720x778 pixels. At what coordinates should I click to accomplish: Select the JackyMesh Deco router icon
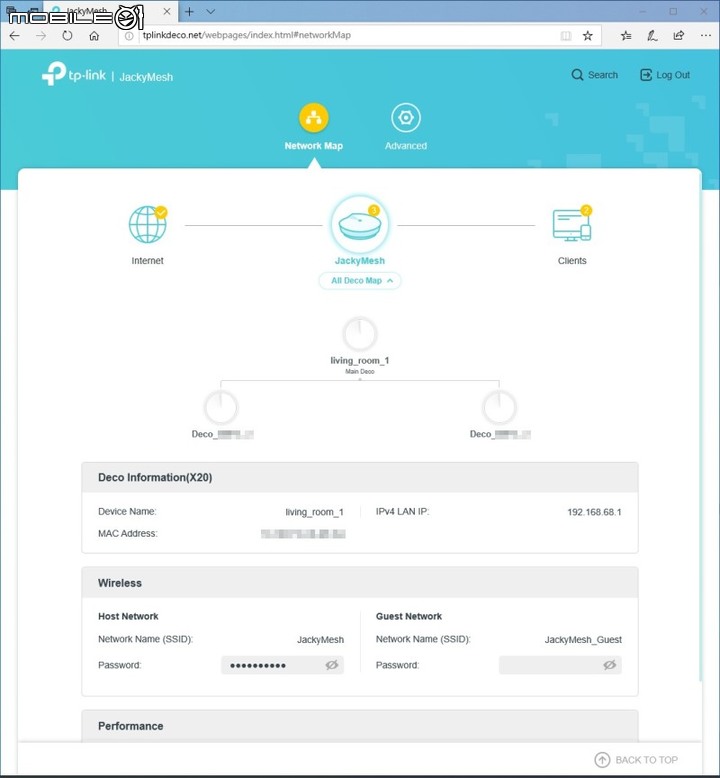tap(360, 225)
